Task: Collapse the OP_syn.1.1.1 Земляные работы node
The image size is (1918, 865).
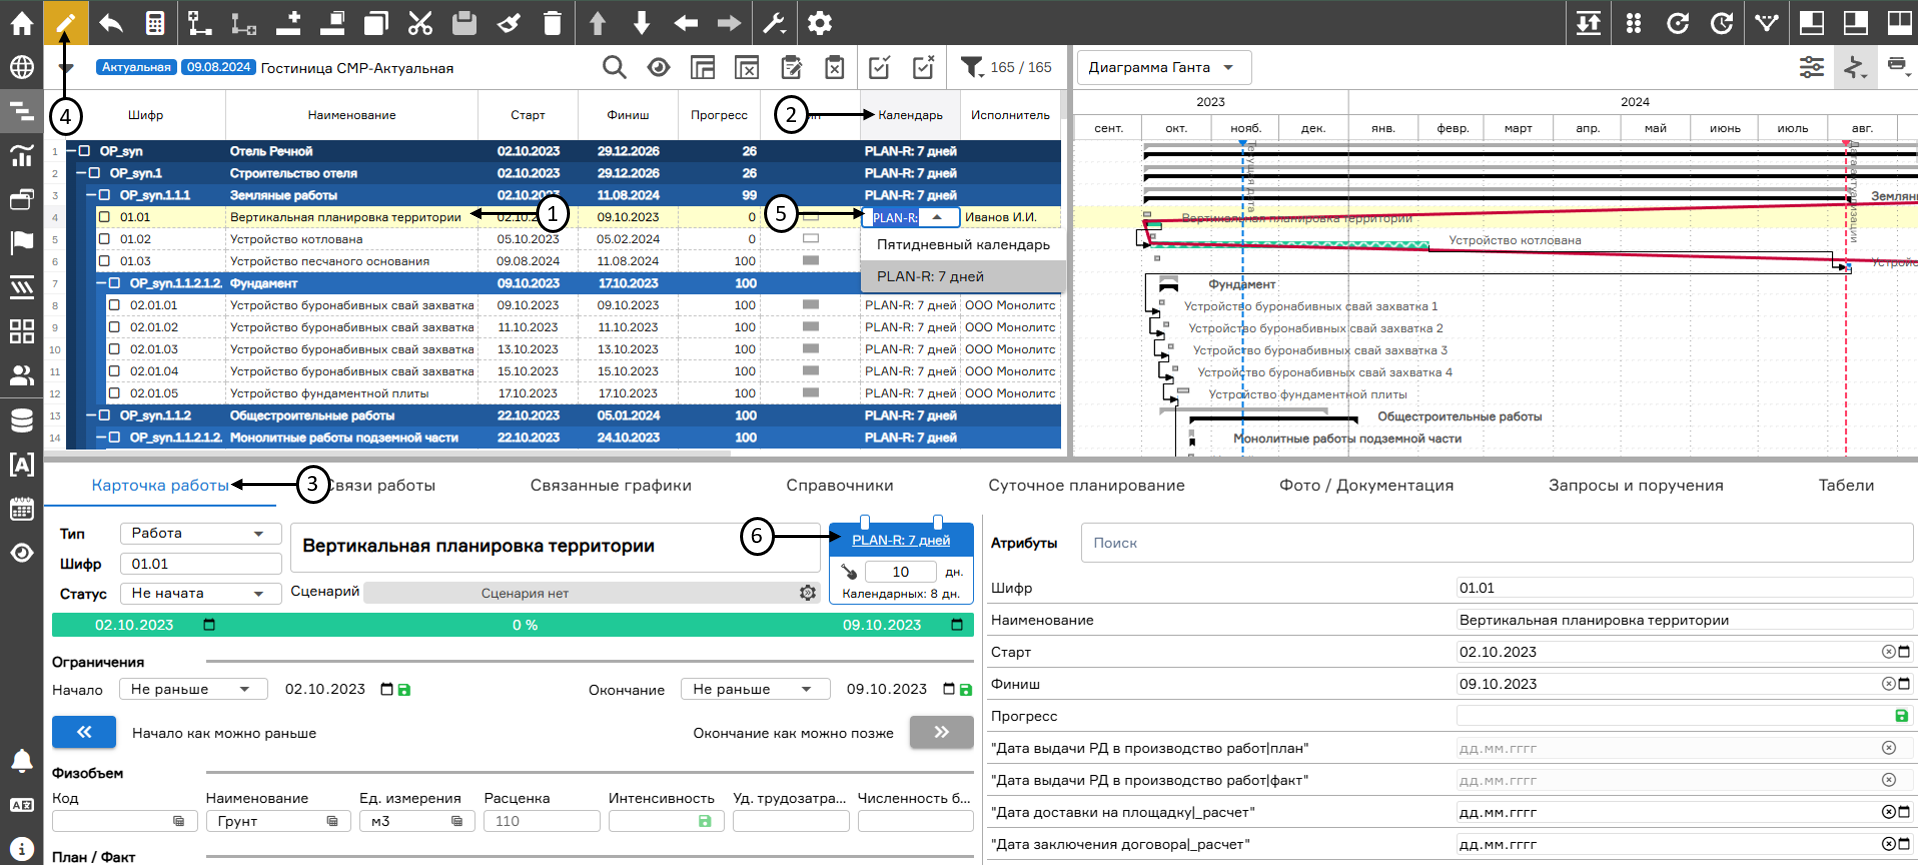Action: 91,195
